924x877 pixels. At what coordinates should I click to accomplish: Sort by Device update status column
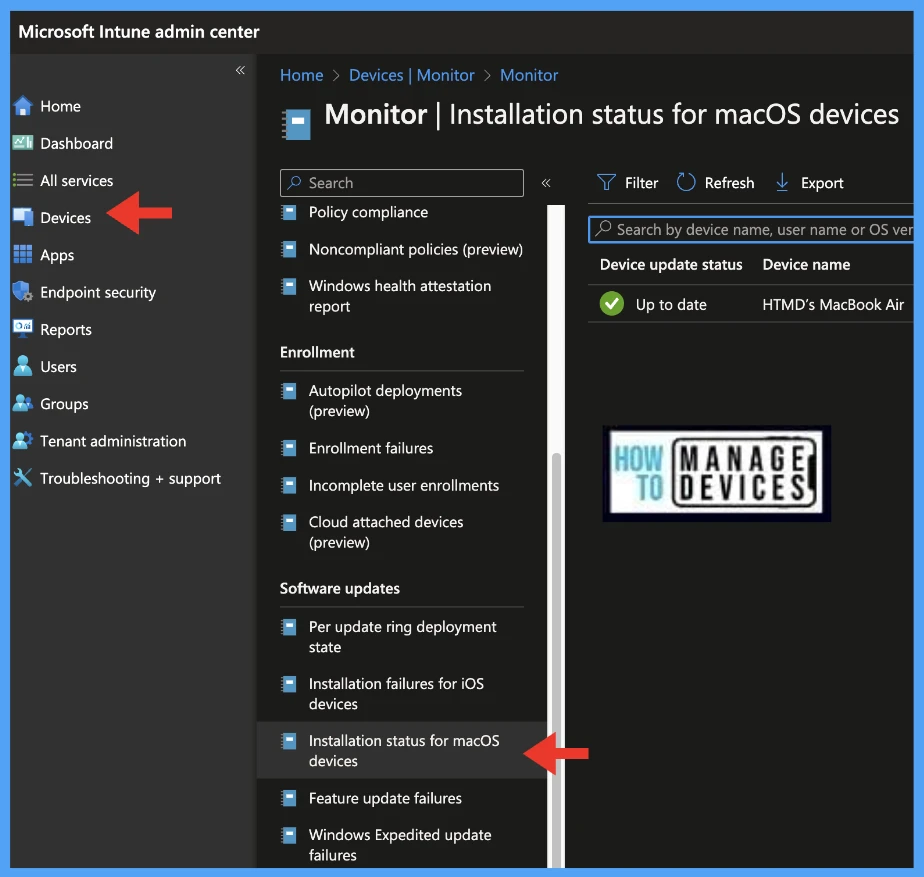tap(671, 265)
